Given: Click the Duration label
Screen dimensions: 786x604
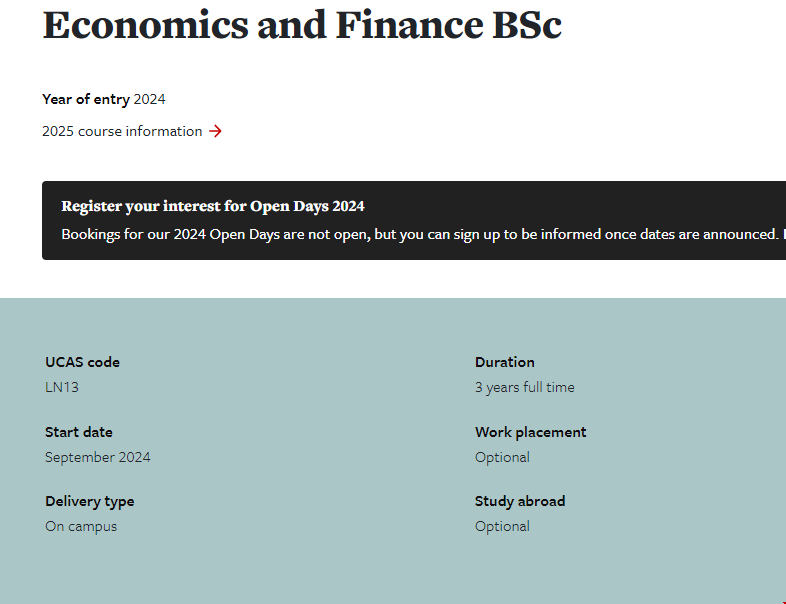Looking at the screenshot, I should [x=505, y=362].
